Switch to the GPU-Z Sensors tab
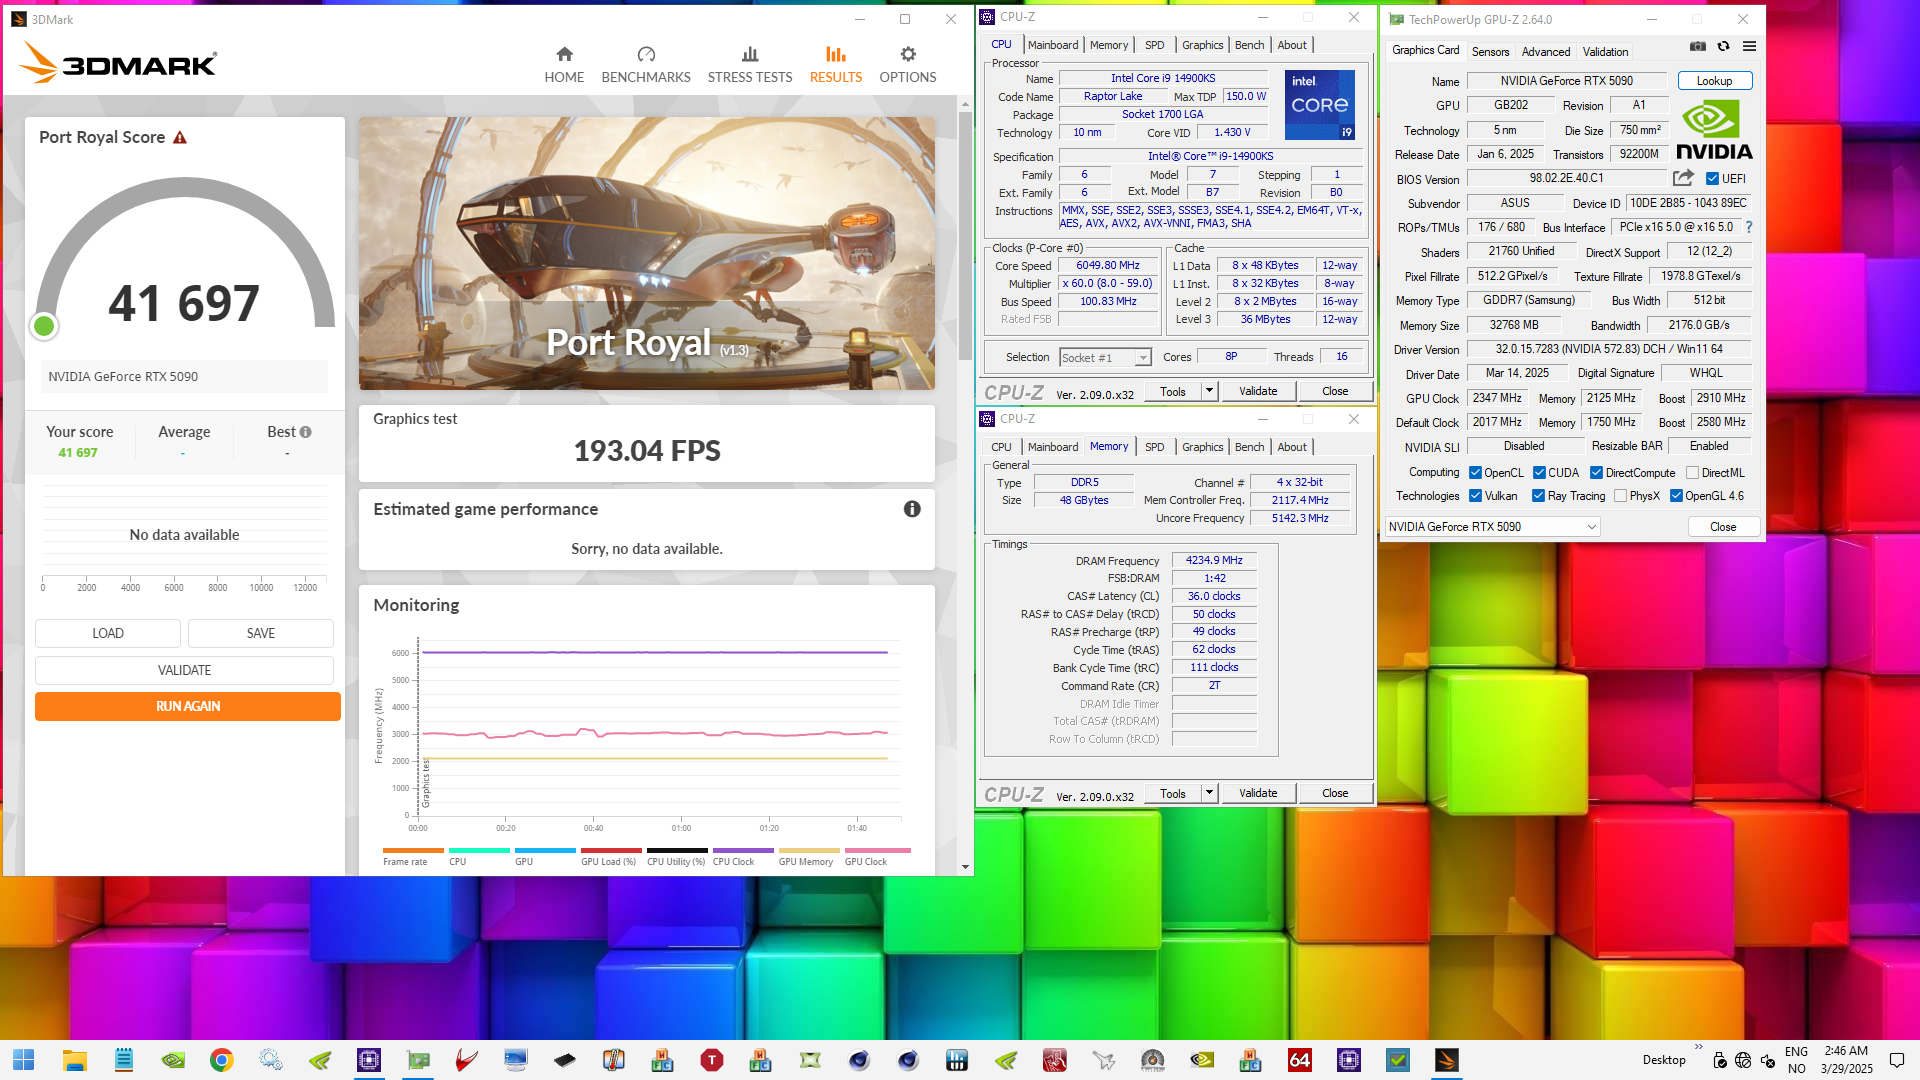This screenshot has height=1080, width=1920. pos(1490,52)
